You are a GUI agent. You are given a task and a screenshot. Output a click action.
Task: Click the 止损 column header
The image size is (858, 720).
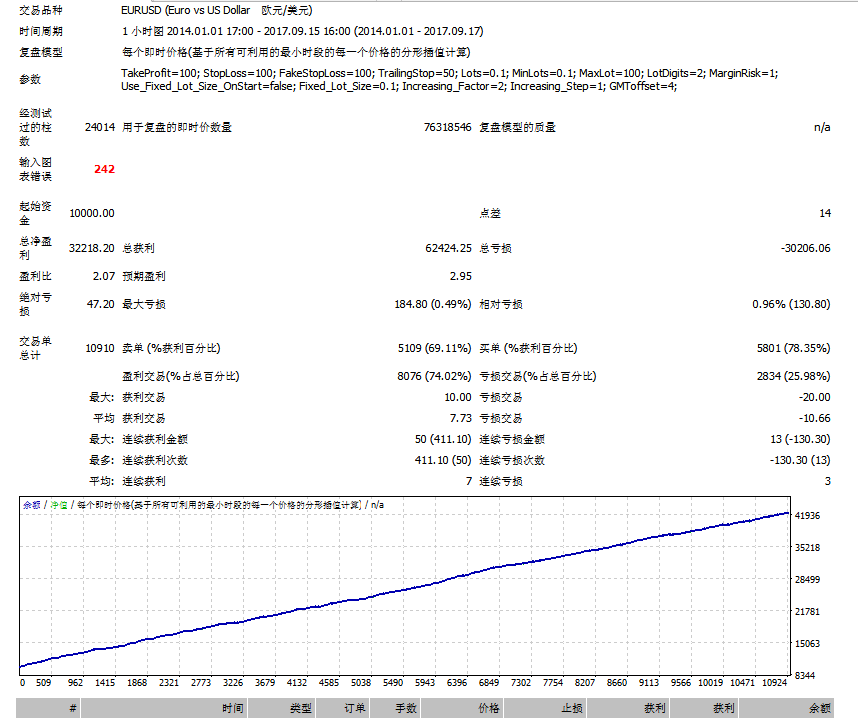coord(572,708)
